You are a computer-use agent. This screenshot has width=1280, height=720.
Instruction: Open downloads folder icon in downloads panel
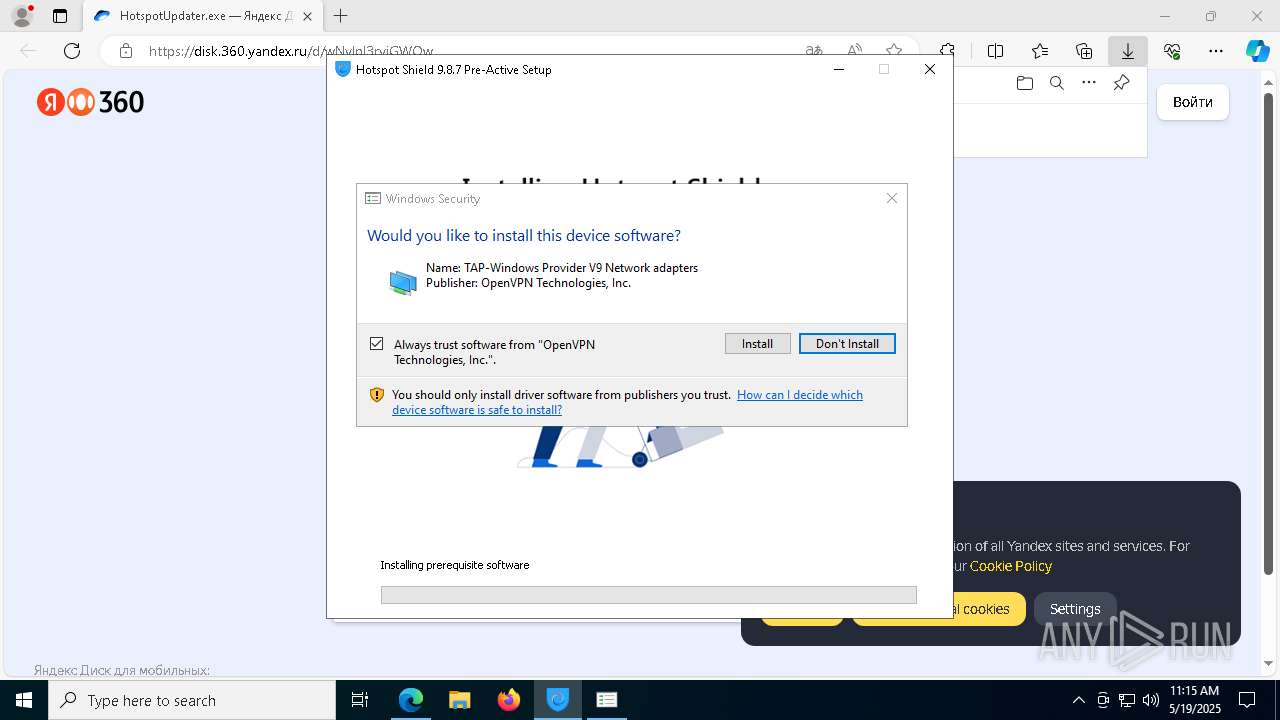(x=1024, y=83)
